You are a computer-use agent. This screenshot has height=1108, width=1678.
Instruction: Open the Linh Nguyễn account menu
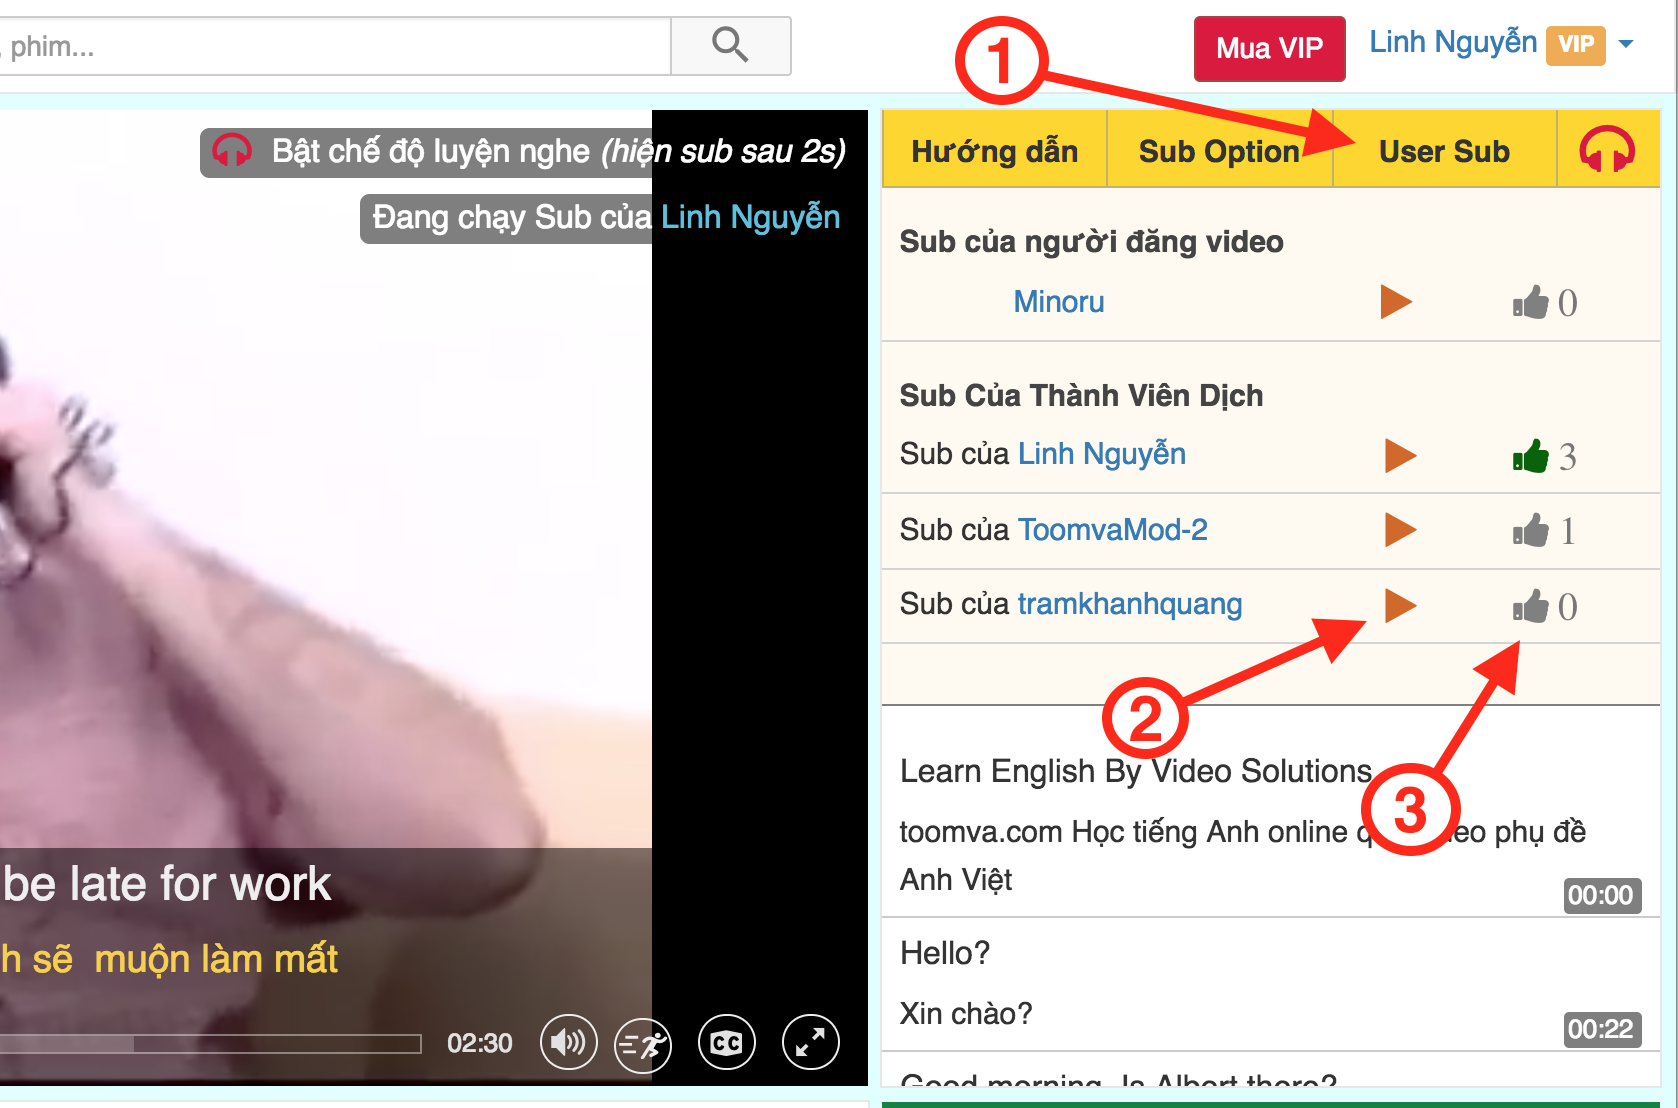[1452, 42]
